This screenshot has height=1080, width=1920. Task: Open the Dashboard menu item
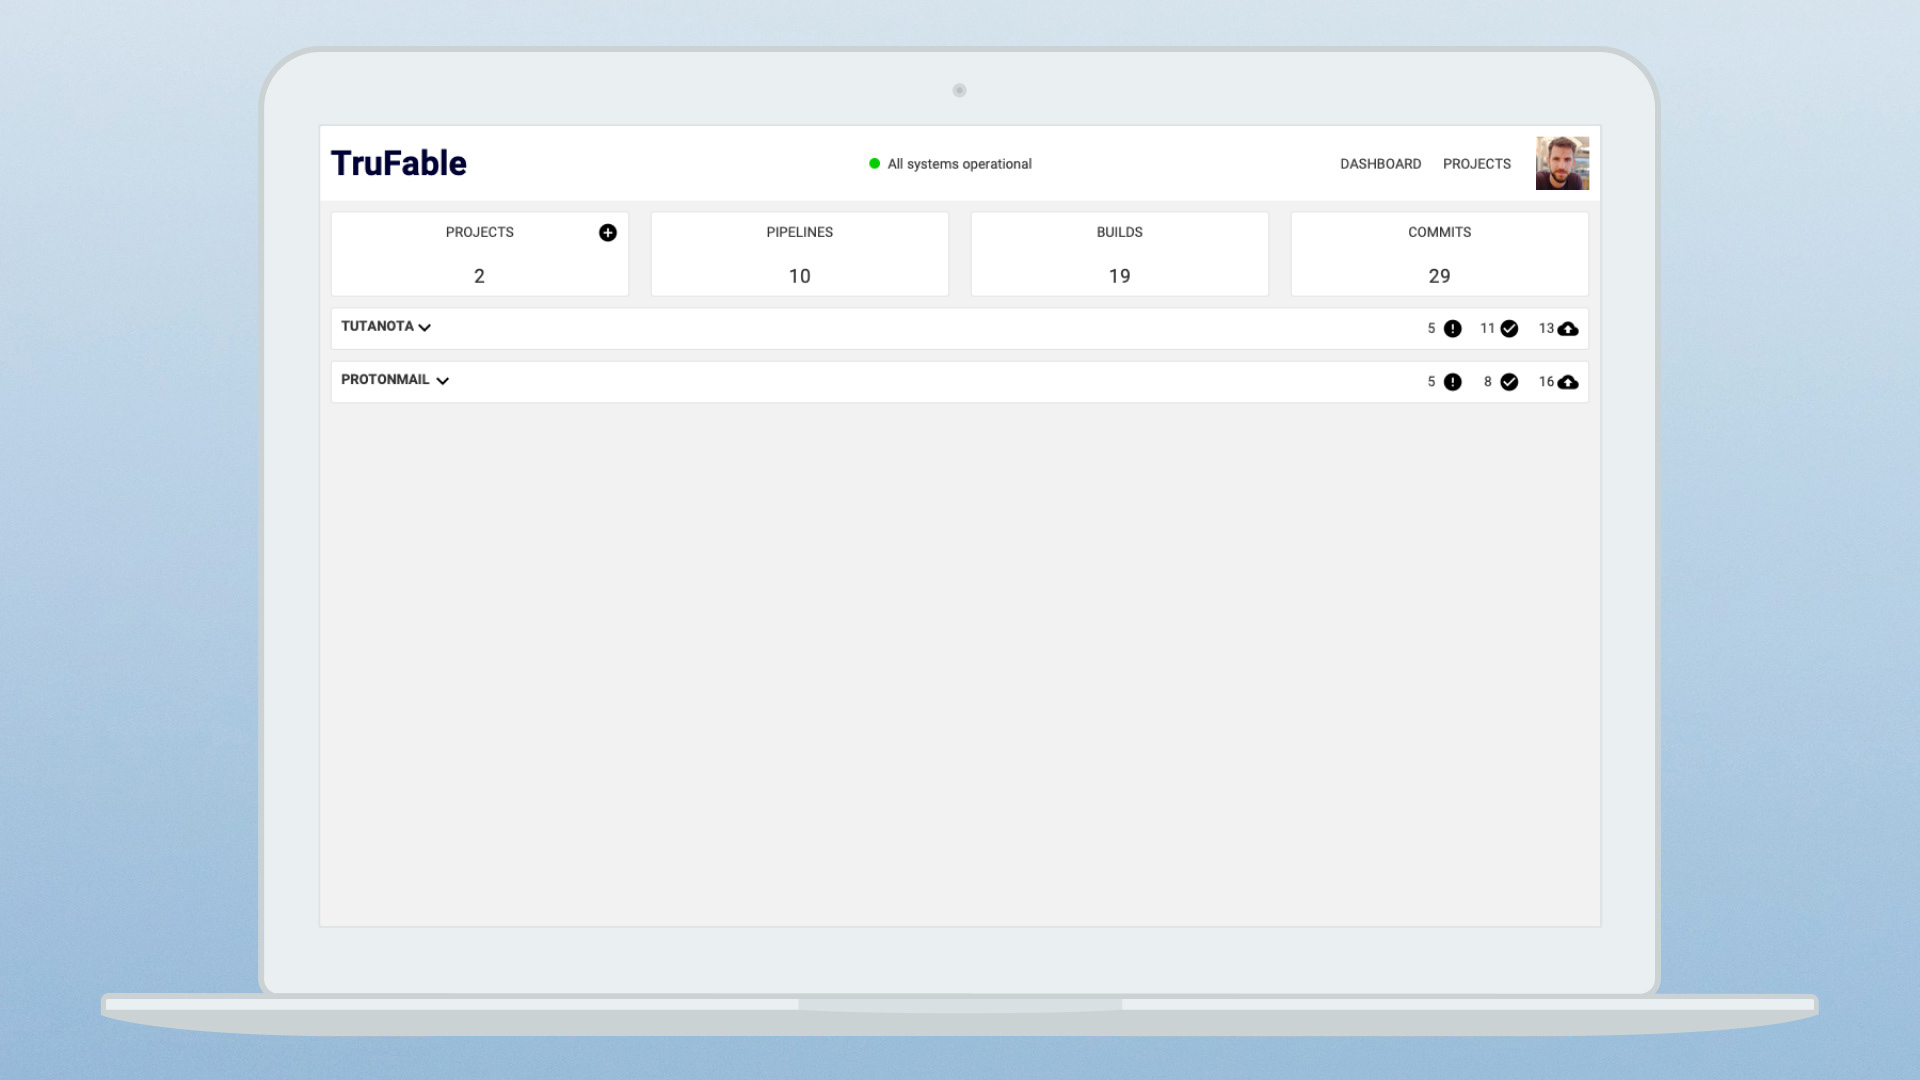[x=1380, y=164]
